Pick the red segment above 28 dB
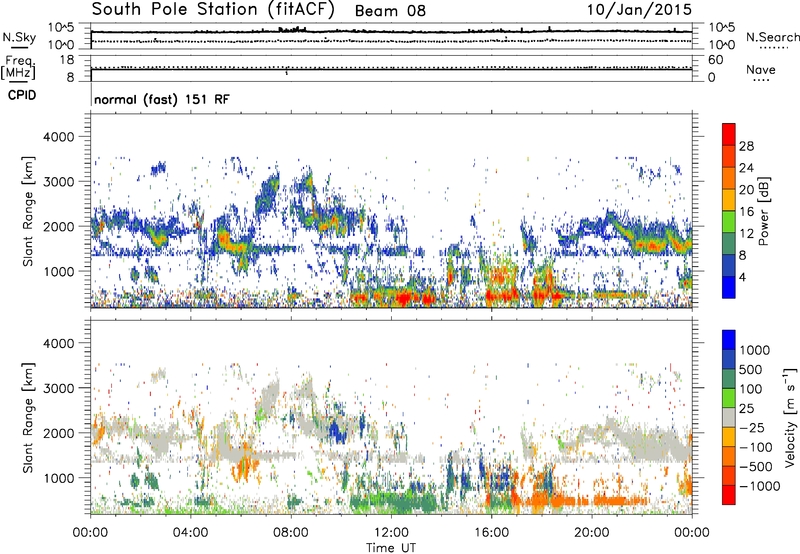Viewport: 800px width, 554px height. (x=729, y=134)
